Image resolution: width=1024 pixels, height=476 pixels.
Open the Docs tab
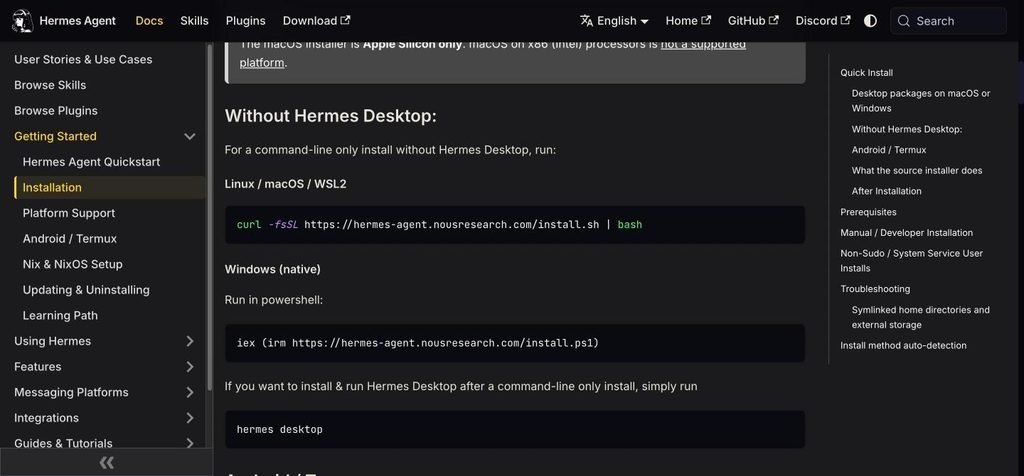tap(149, 21)
